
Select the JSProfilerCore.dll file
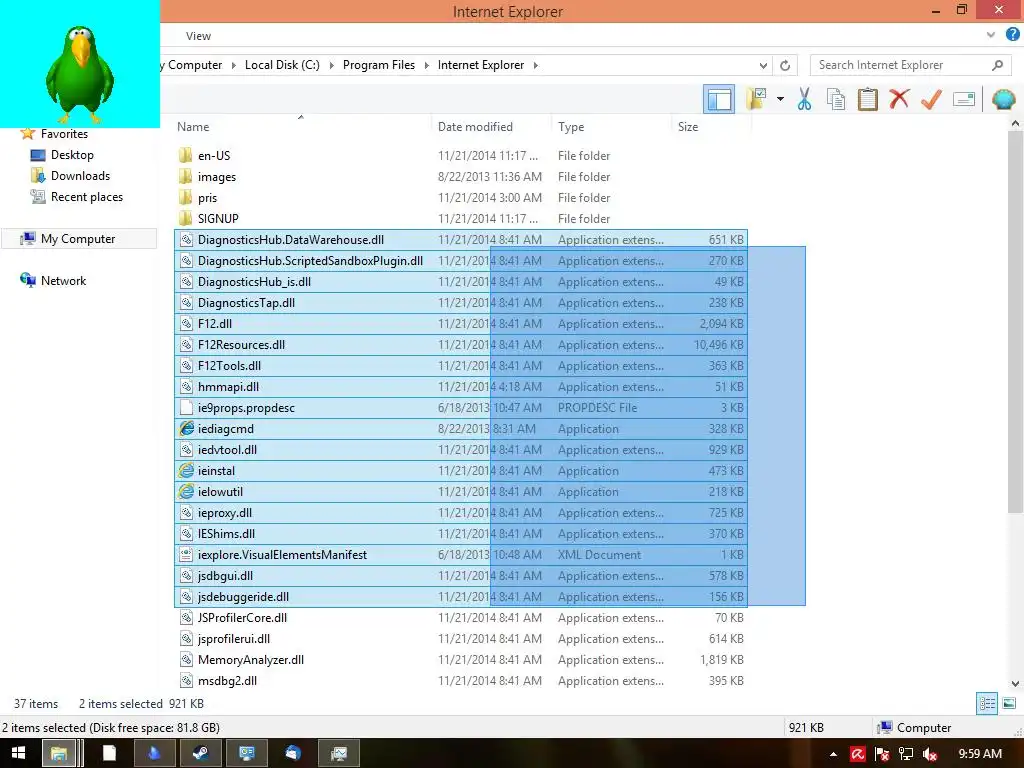[242, 618]
